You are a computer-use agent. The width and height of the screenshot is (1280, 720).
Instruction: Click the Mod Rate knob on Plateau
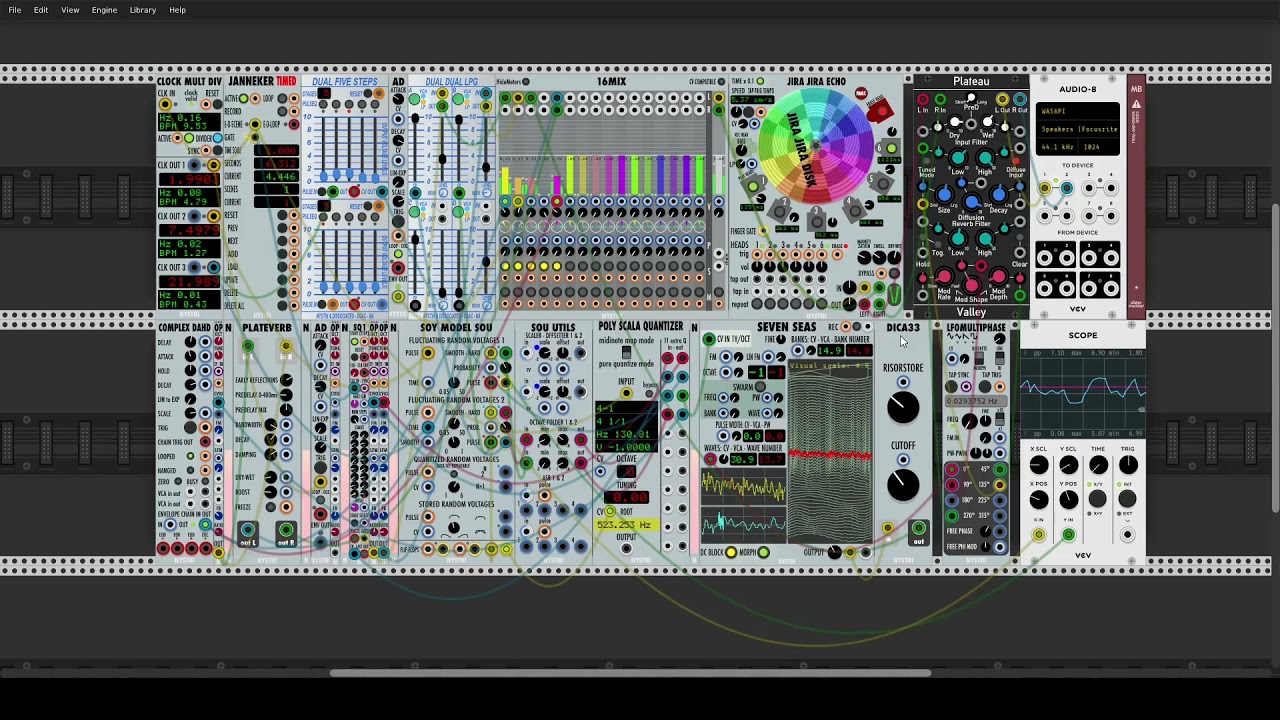coord(944,277)
